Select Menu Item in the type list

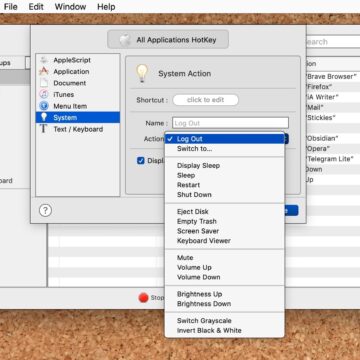(x=78, y=106)
